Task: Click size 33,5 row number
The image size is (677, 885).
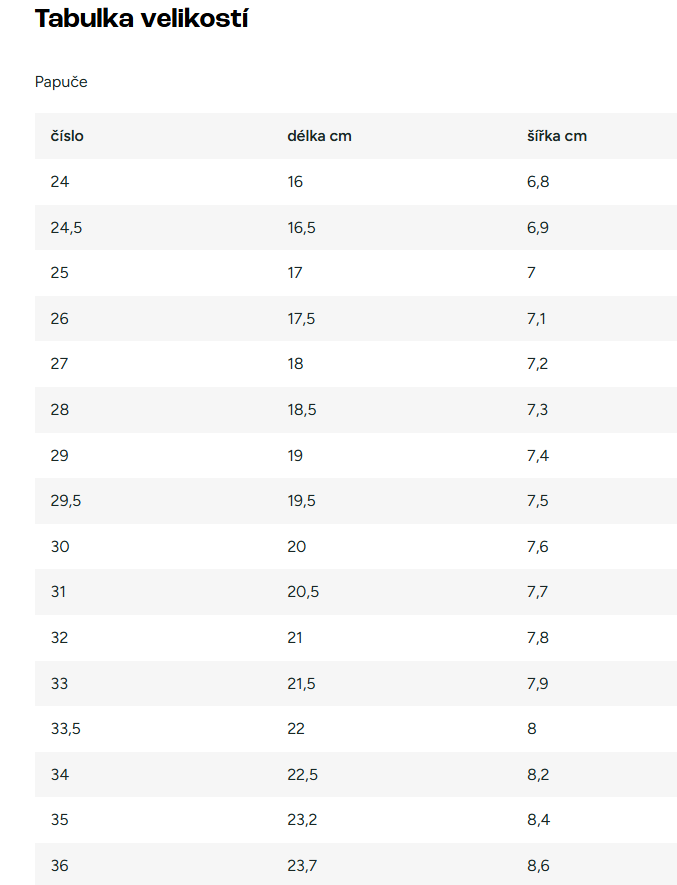Action: [x=65, y=729]
